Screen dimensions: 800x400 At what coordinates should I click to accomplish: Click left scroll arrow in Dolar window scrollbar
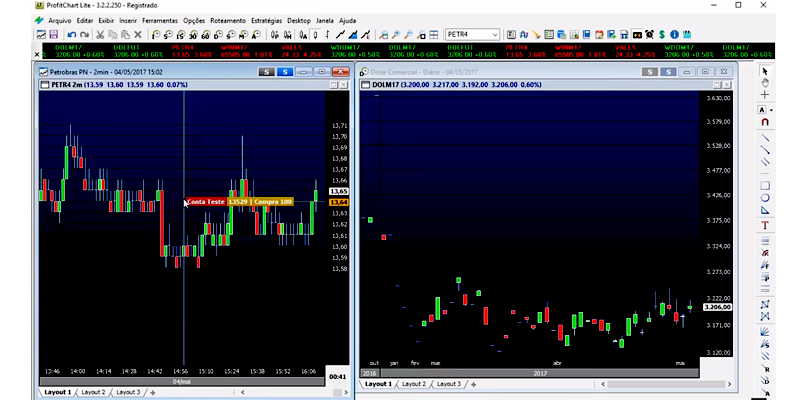[604, 384]
